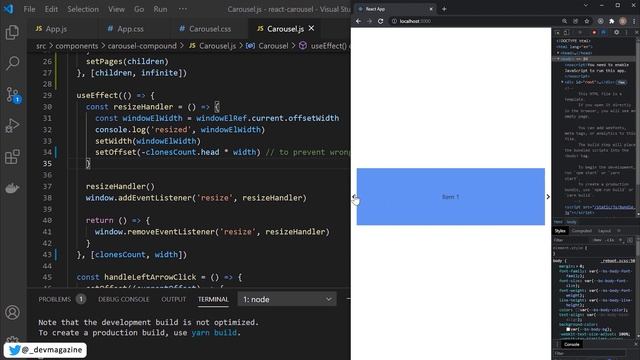Open the File menu
Viewport: 640px width, 360px height.
coord(29,9)
